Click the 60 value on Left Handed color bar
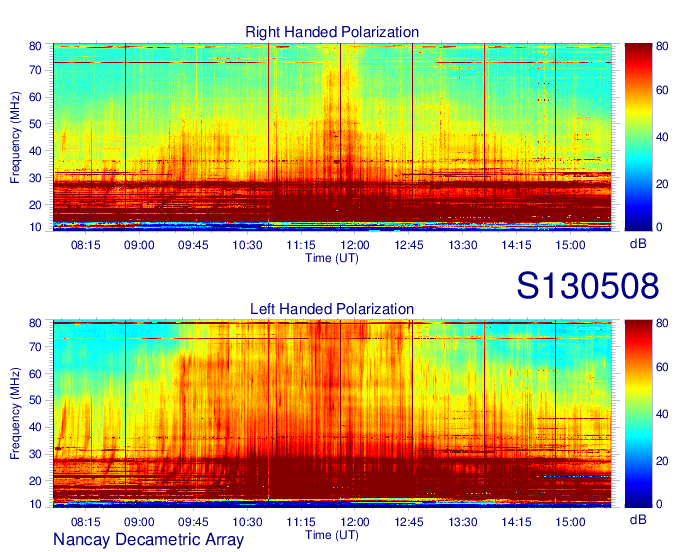The width and height of the screenshot is (680, 552). pyautogui.click(x=662, y=367)
